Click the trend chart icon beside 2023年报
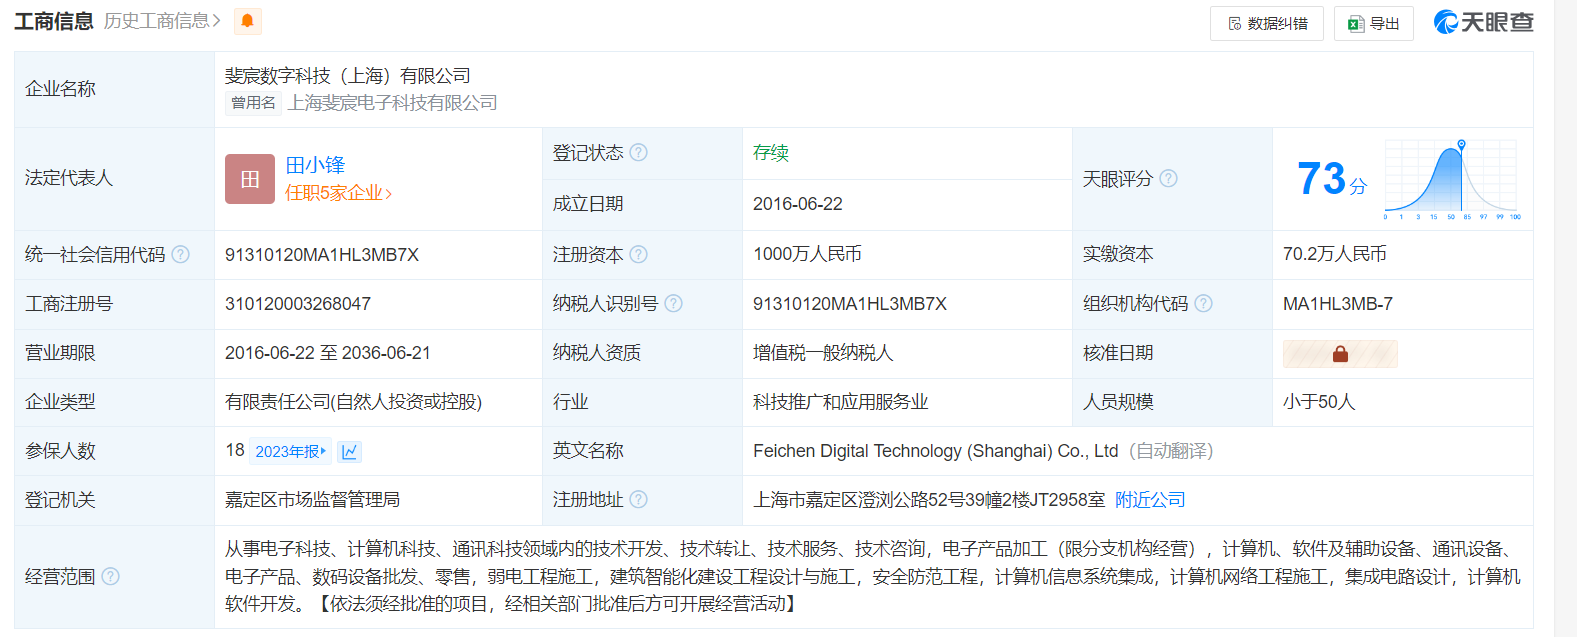Viewport: 1577px width, 637px height. pos(349,452)
